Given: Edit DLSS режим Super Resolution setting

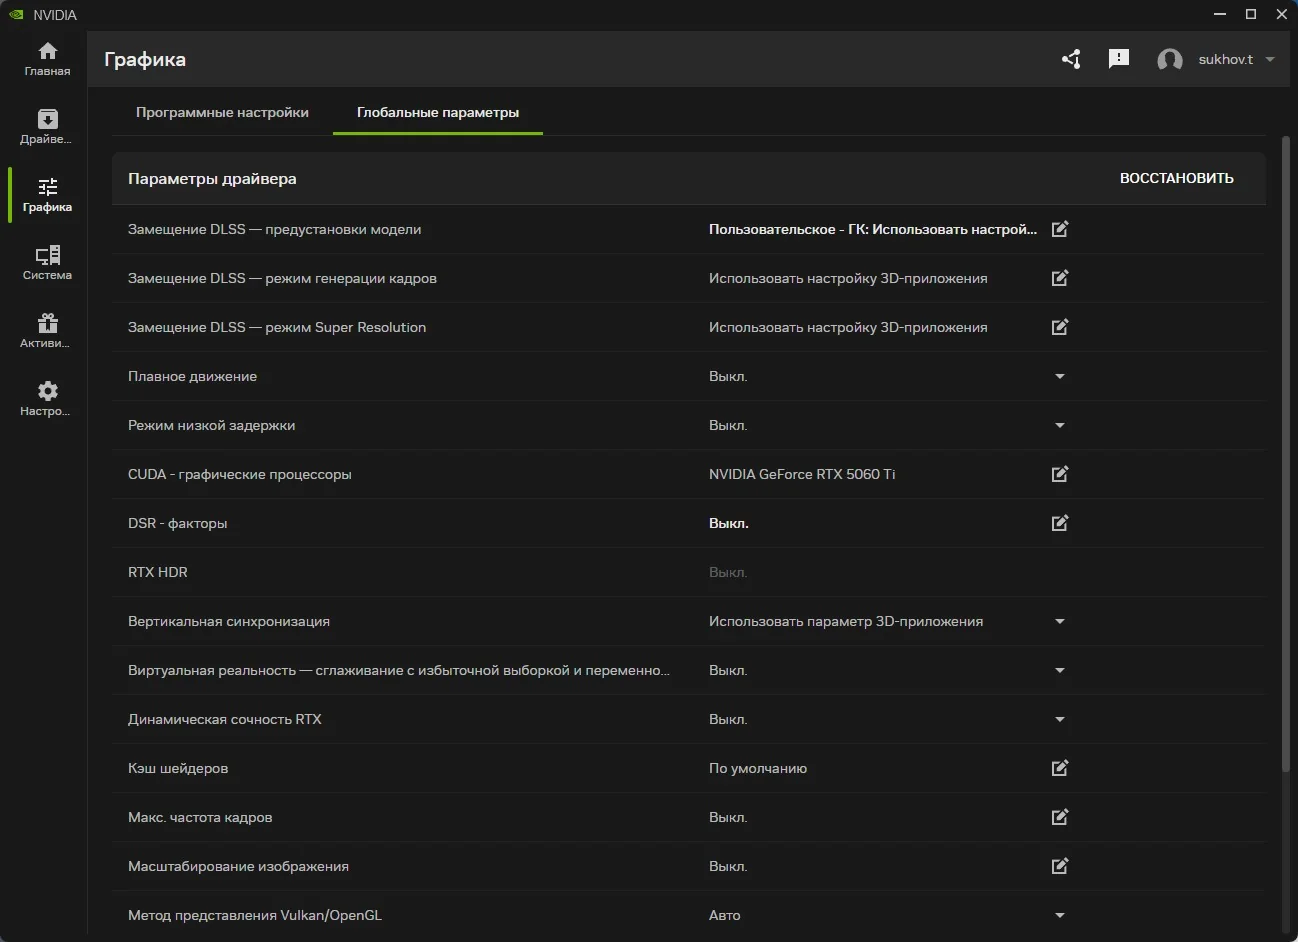Looking at the screenshot, I should point(1060,327).
